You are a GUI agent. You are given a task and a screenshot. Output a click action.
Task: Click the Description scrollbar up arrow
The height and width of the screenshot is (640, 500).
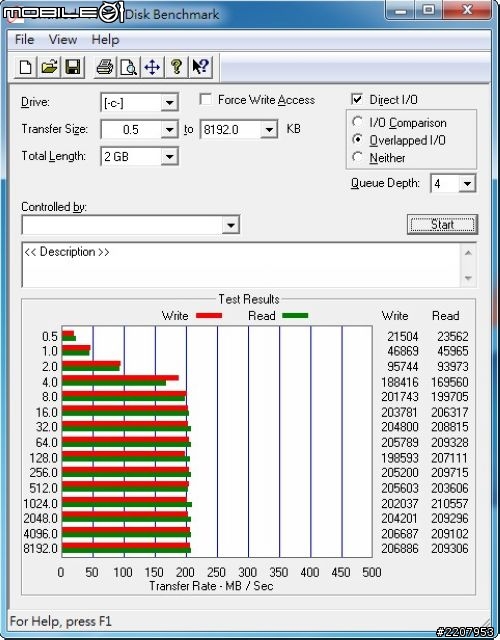coord(468,253)
